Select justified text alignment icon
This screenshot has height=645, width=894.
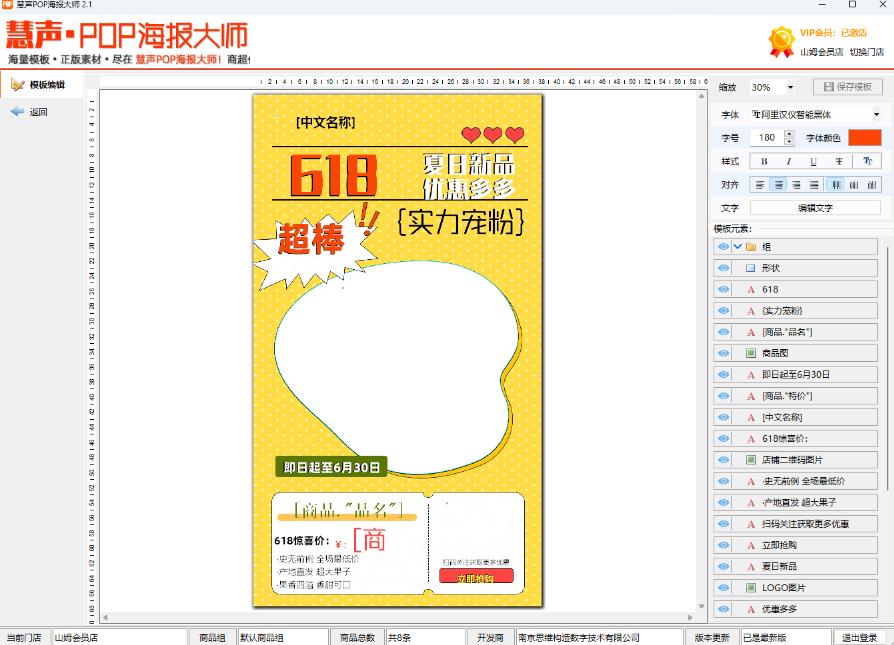(x=814, y=185)
